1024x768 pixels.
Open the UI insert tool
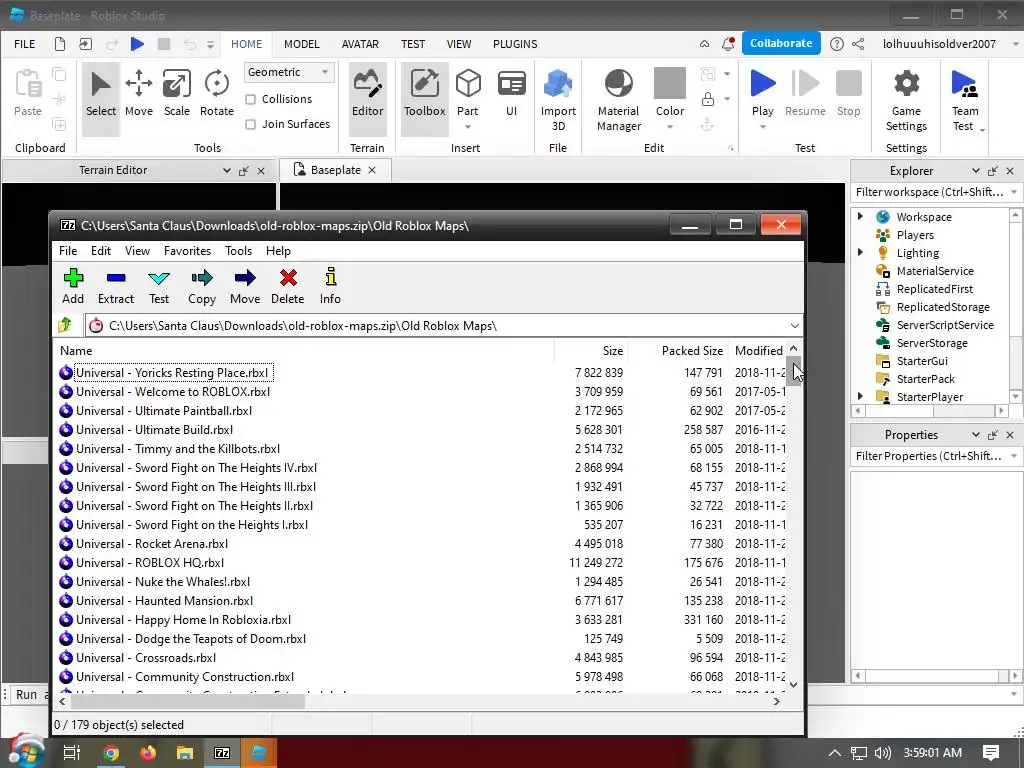coord(511,95)
